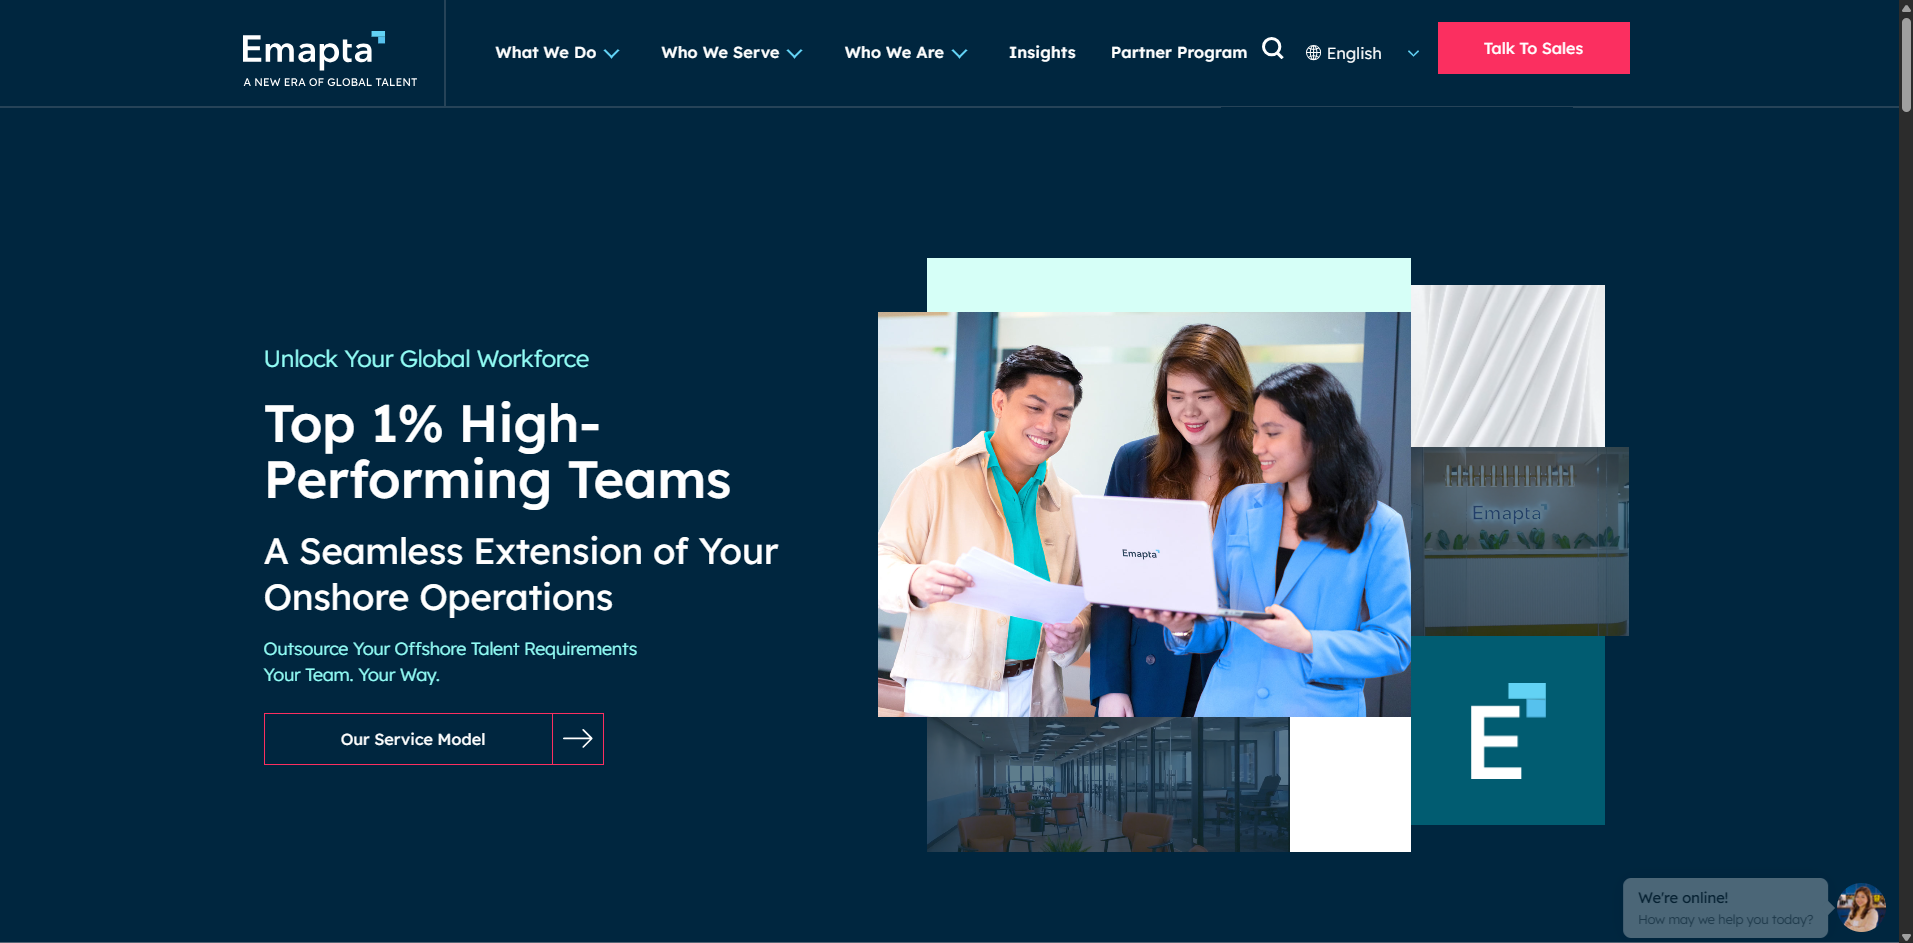Open the Who We Are menu
This screenshot has height=943, width=1913.
click(893, 53)
